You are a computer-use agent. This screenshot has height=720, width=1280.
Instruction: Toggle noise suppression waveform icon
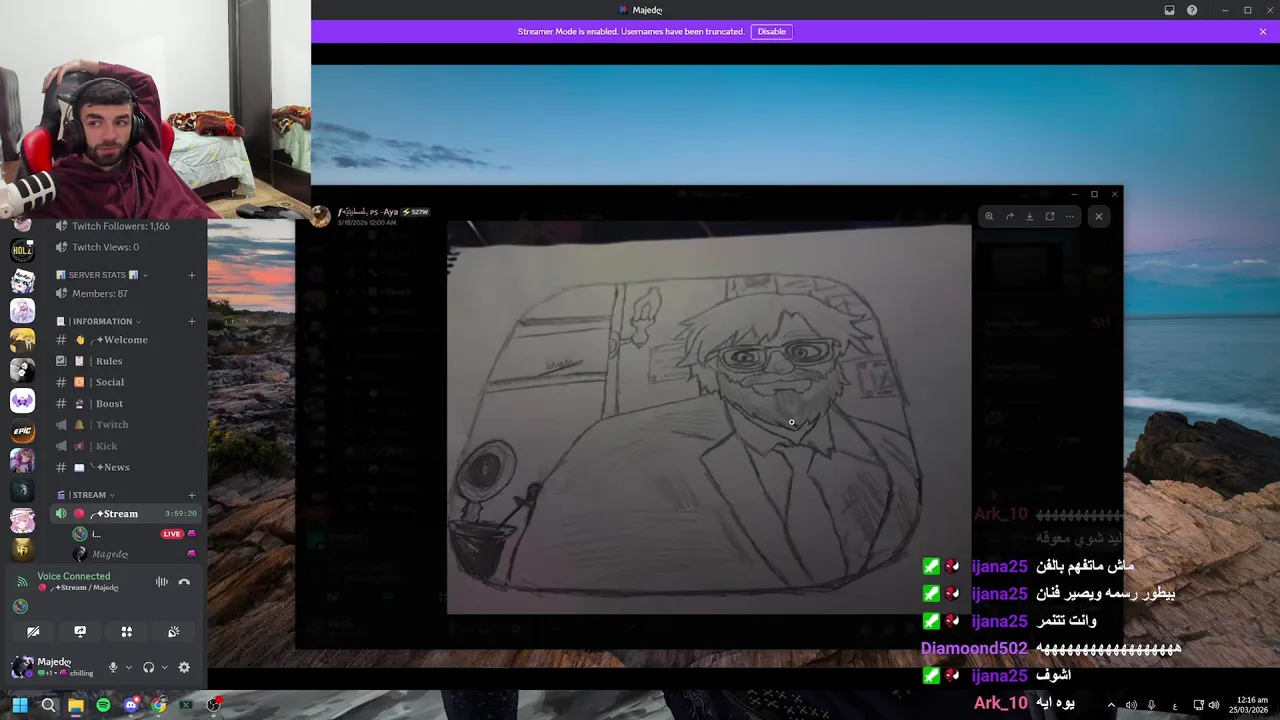coord(161,582)
